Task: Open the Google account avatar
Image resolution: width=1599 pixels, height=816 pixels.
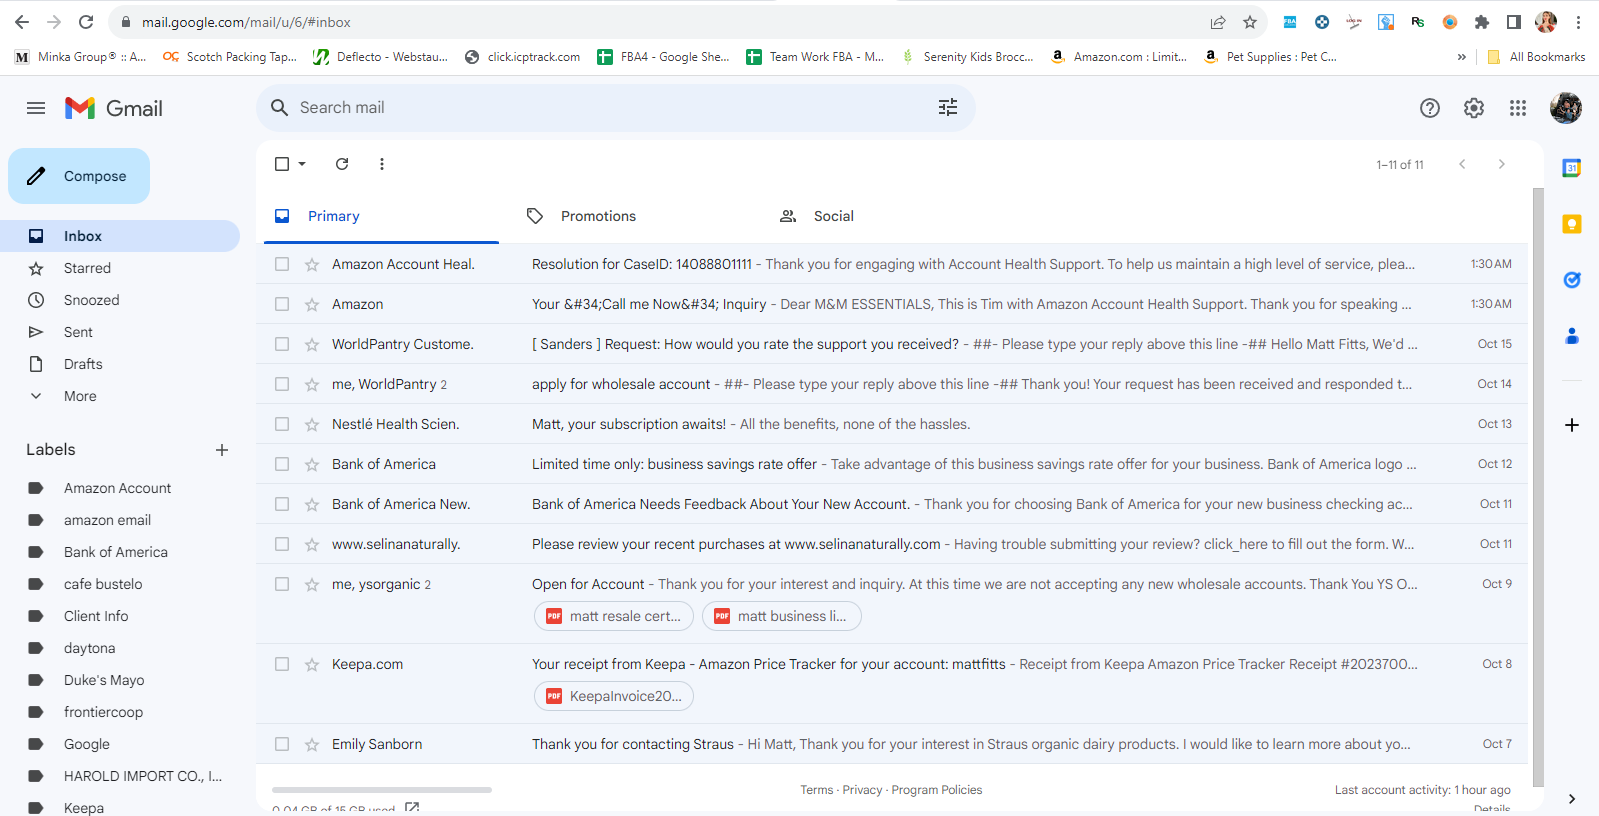Action: (1566, 108)
